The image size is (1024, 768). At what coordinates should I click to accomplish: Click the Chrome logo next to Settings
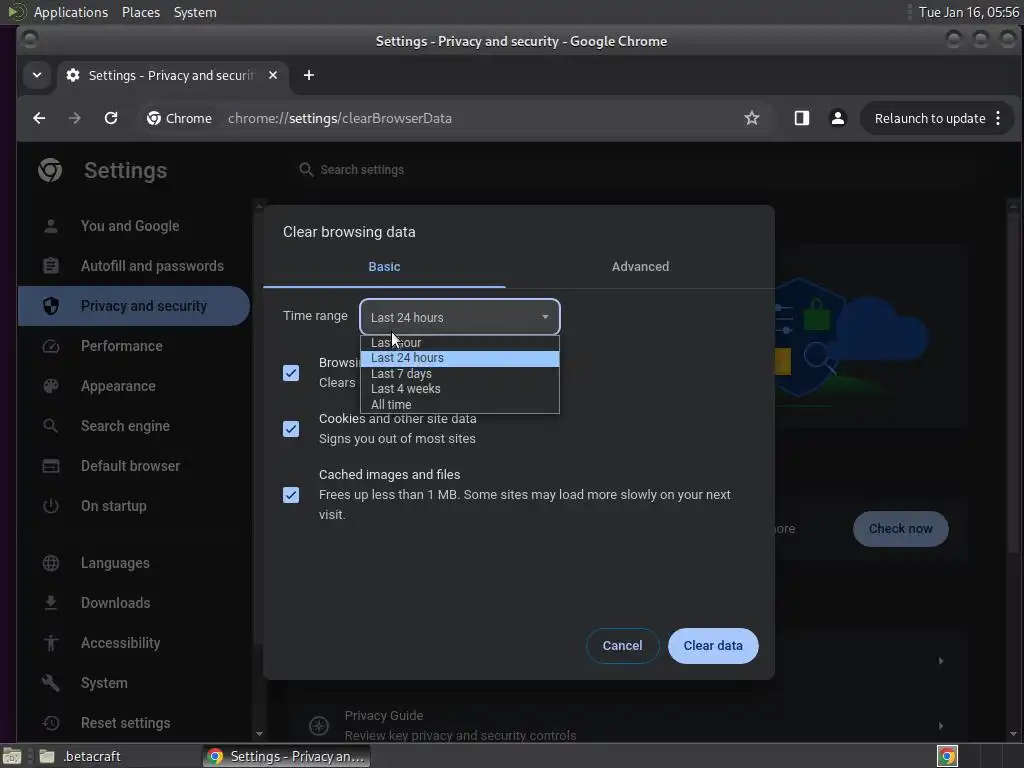(50, 170)
